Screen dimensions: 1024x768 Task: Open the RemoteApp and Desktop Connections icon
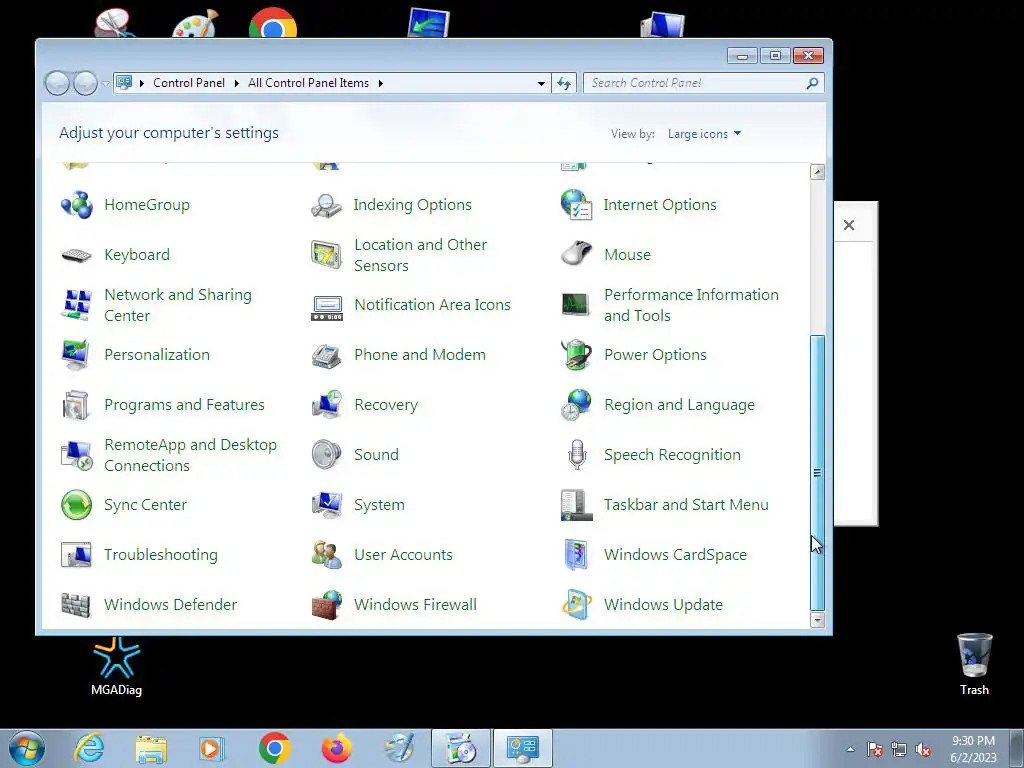coord(76,455)
